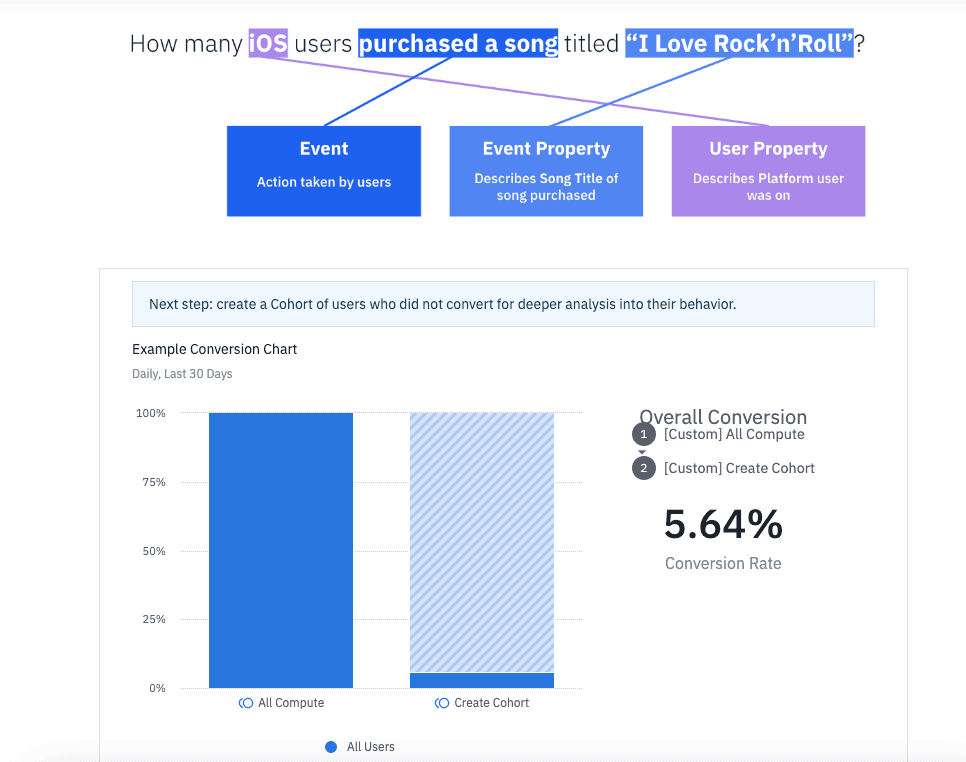Screen dimensions: 966x762
Task: Click the highlighted "purchased a song" phrase
Action: (458, 44)
